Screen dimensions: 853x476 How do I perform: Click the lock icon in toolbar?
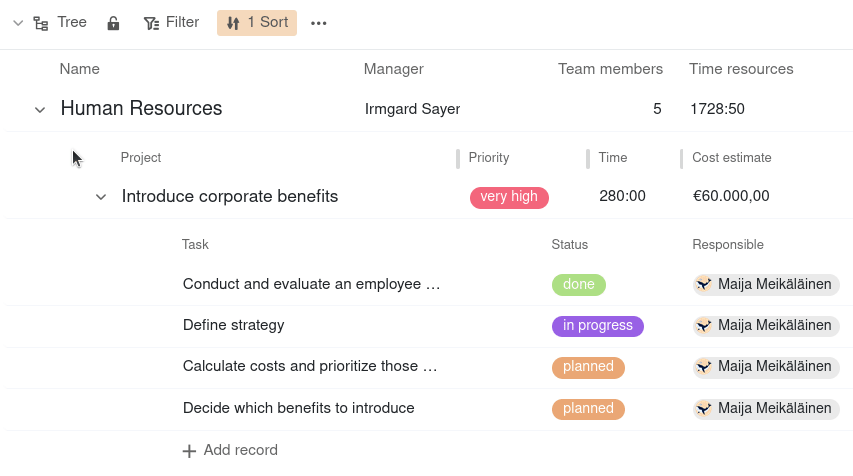(113, 23)
